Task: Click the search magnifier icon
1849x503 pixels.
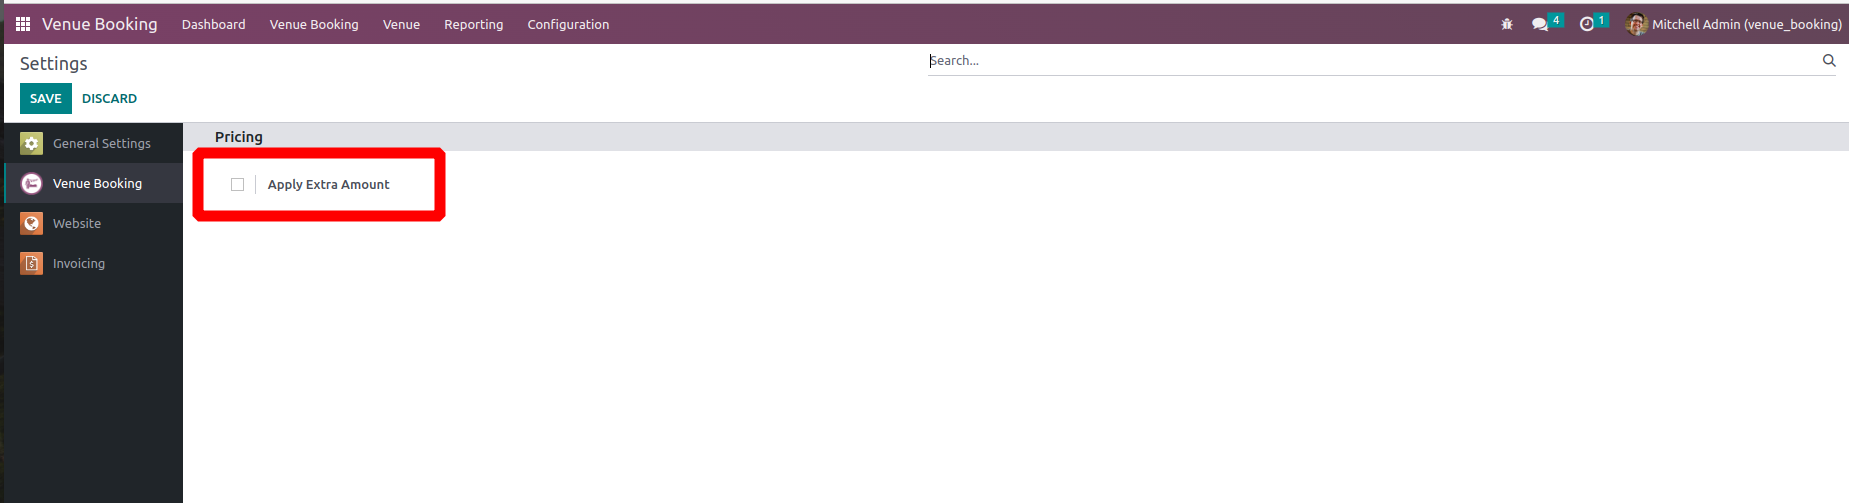Action: tap(1829, 60)
